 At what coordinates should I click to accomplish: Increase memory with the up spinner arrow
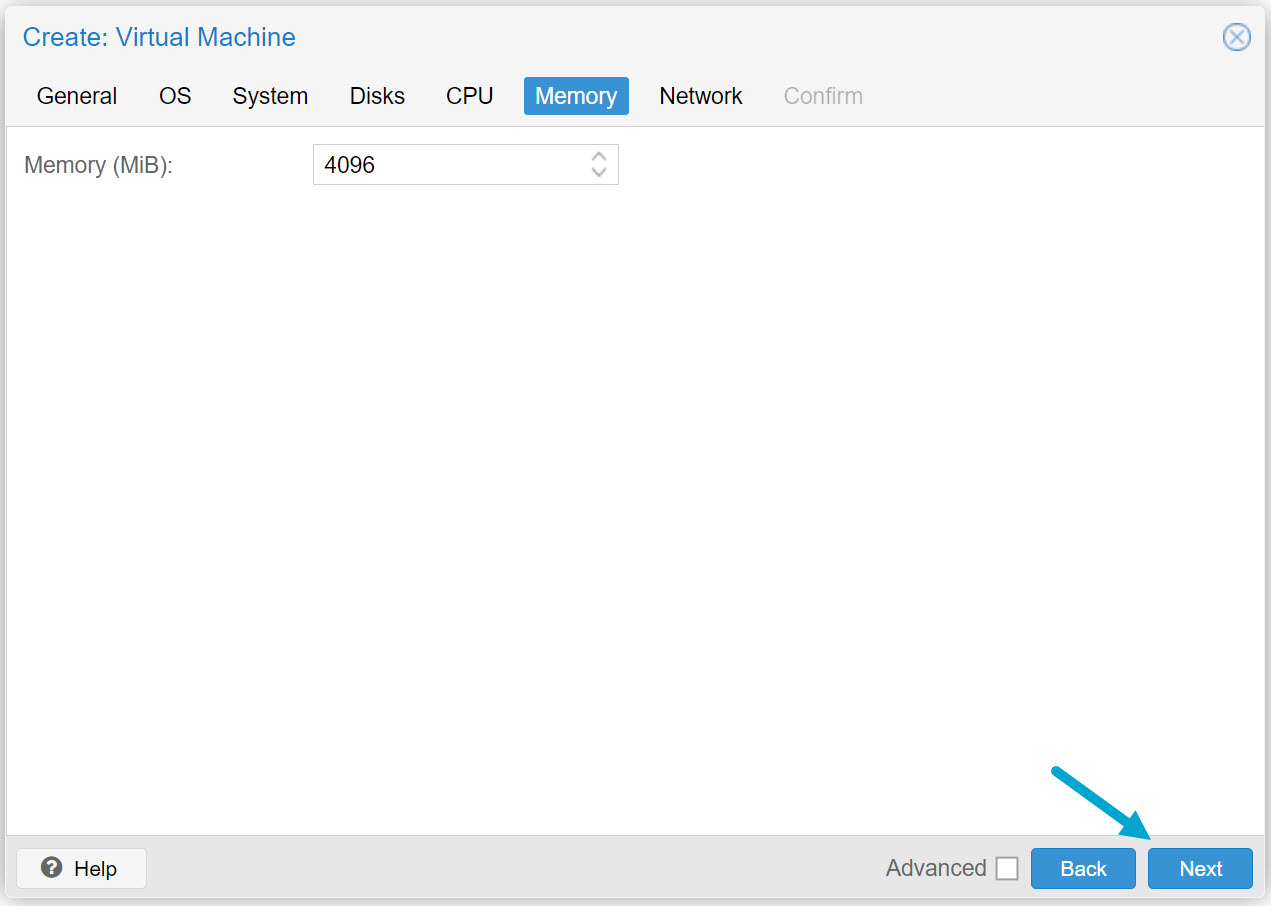(598, 157)
